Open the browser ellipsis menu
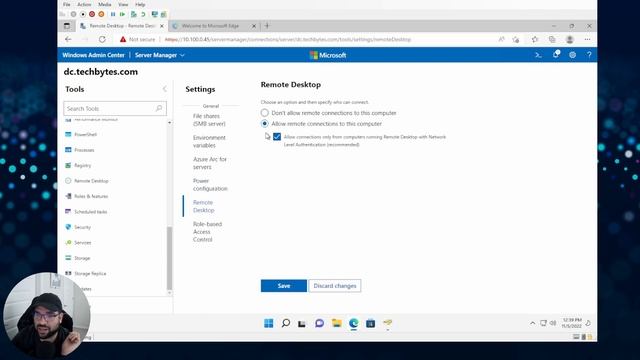The image size is (640, 360). [587, 39]
